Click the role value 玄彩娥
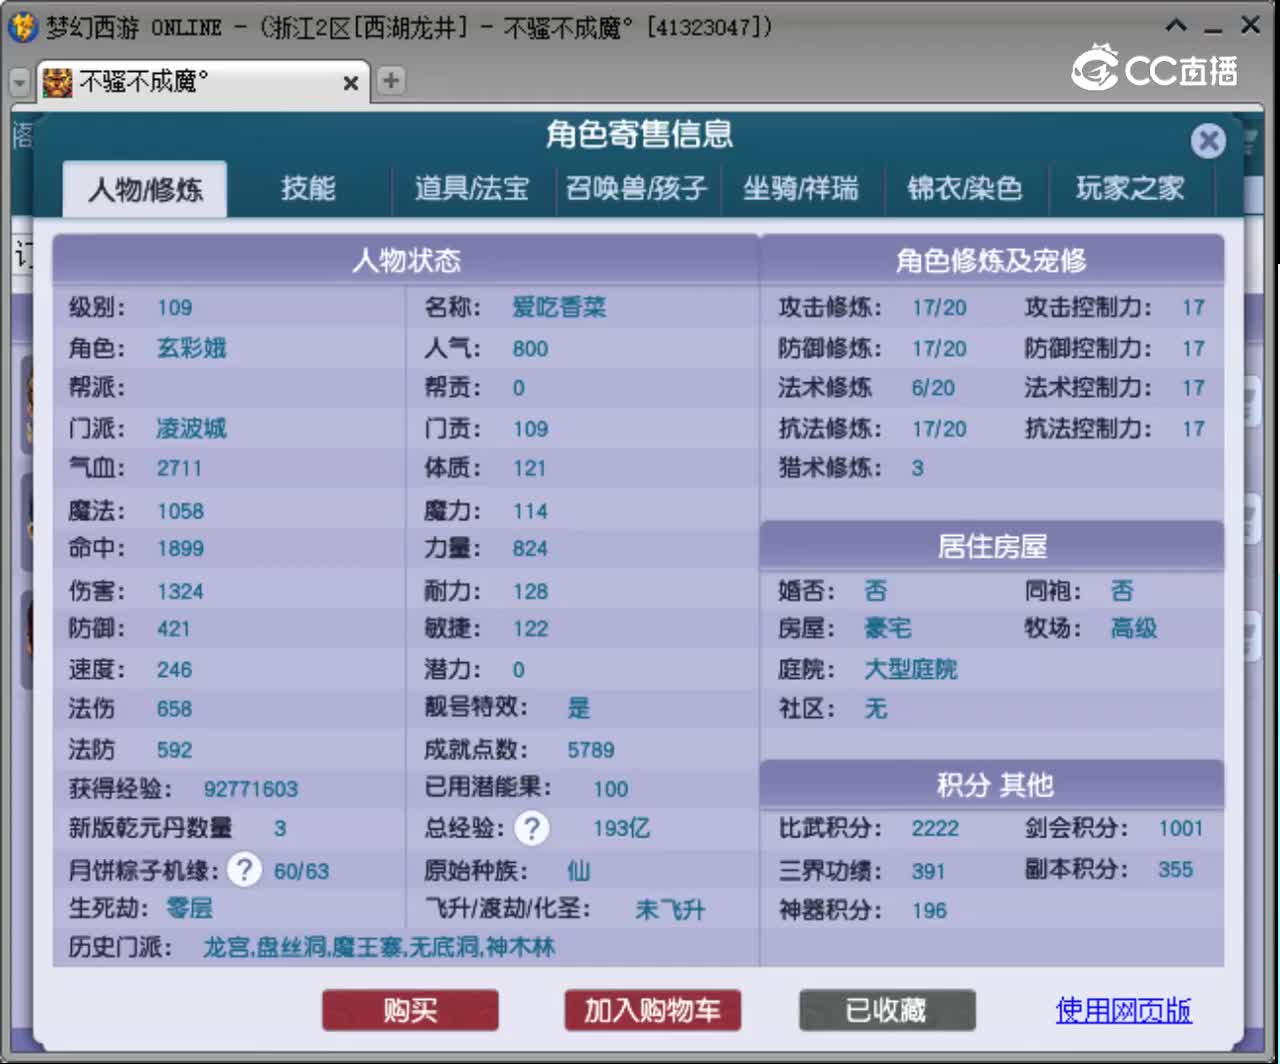This screenshot has width=1280, height=1064. [192, 348]
